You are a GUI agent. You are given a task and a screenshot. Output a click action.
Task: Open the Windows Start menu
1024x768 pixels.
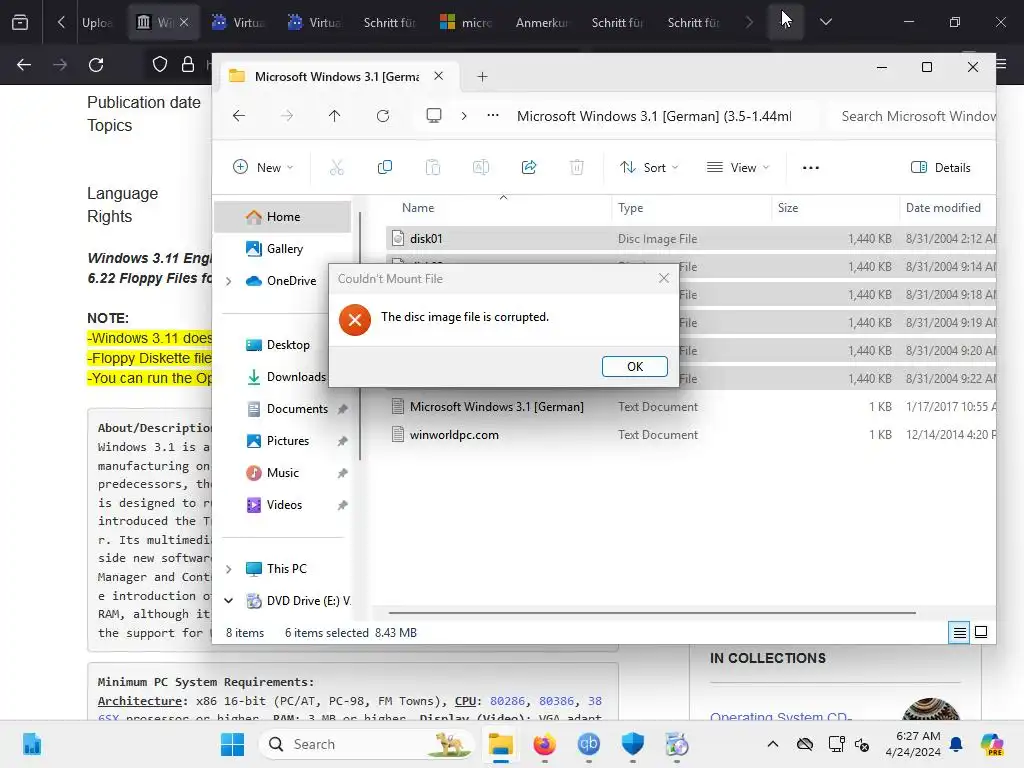pos(232,744)
